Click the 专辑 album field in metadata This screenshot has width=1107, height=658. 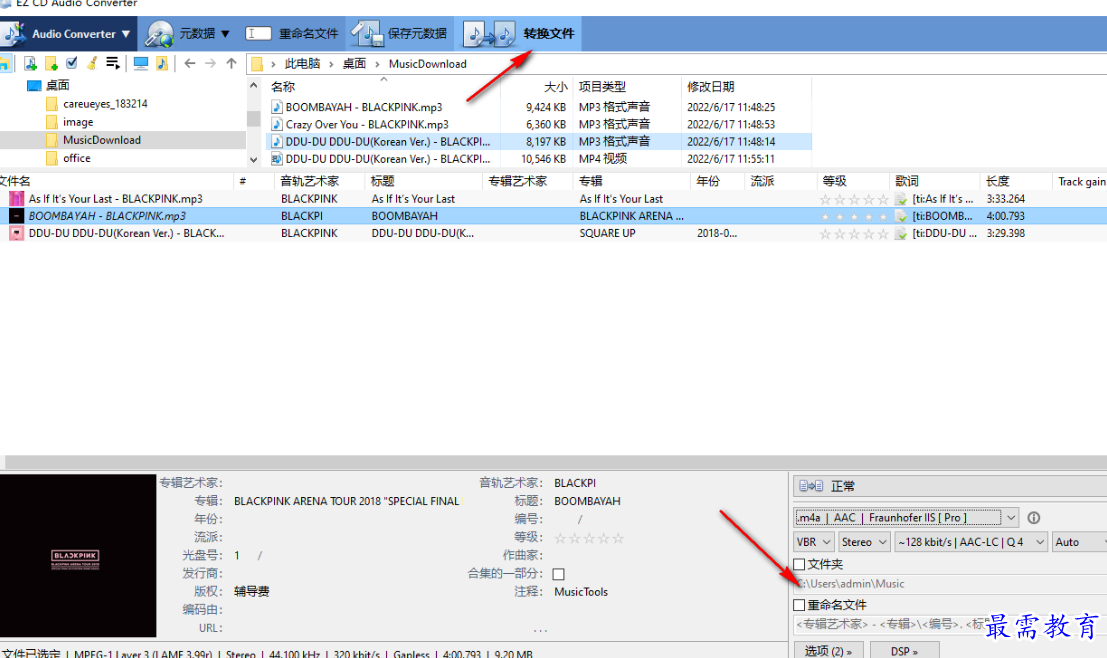(347, 501)
